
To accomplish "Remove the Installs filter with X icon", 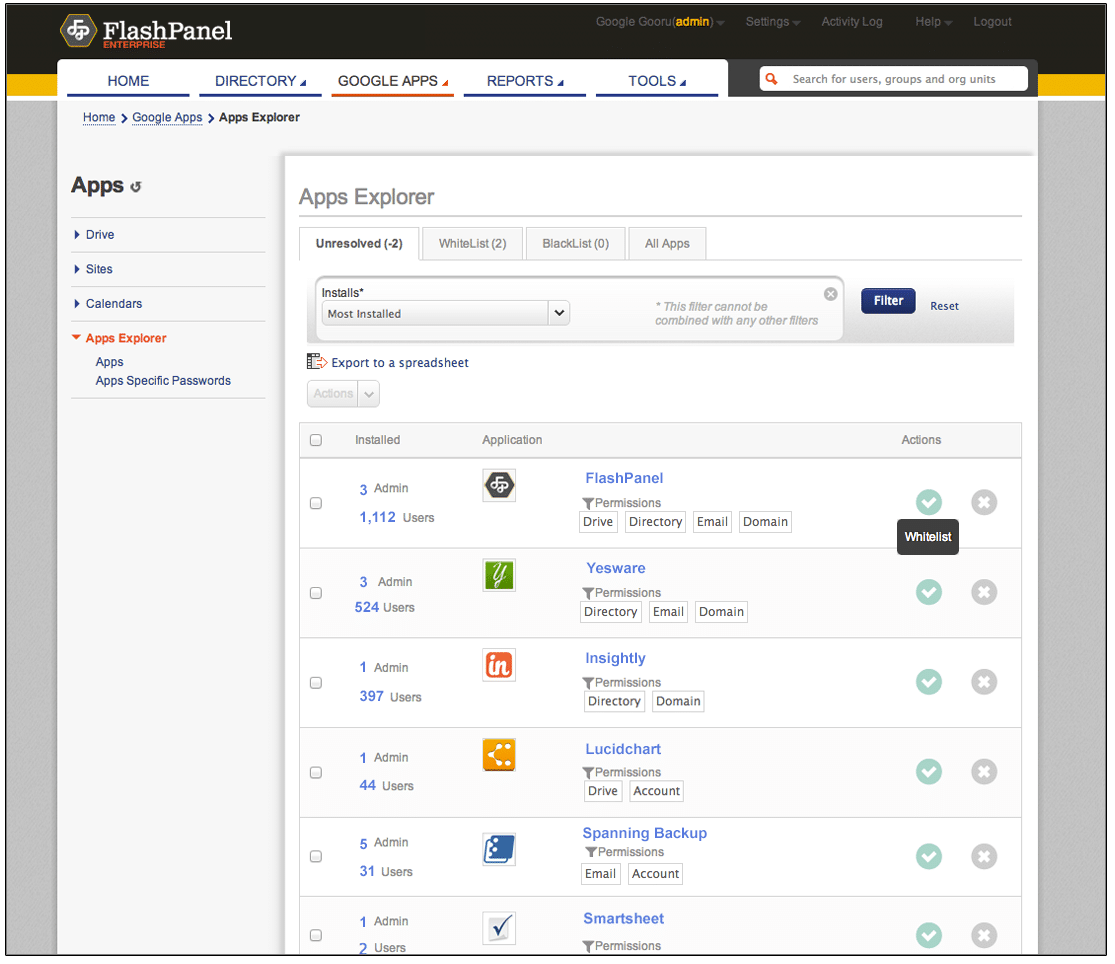I will tap(831, 294).
